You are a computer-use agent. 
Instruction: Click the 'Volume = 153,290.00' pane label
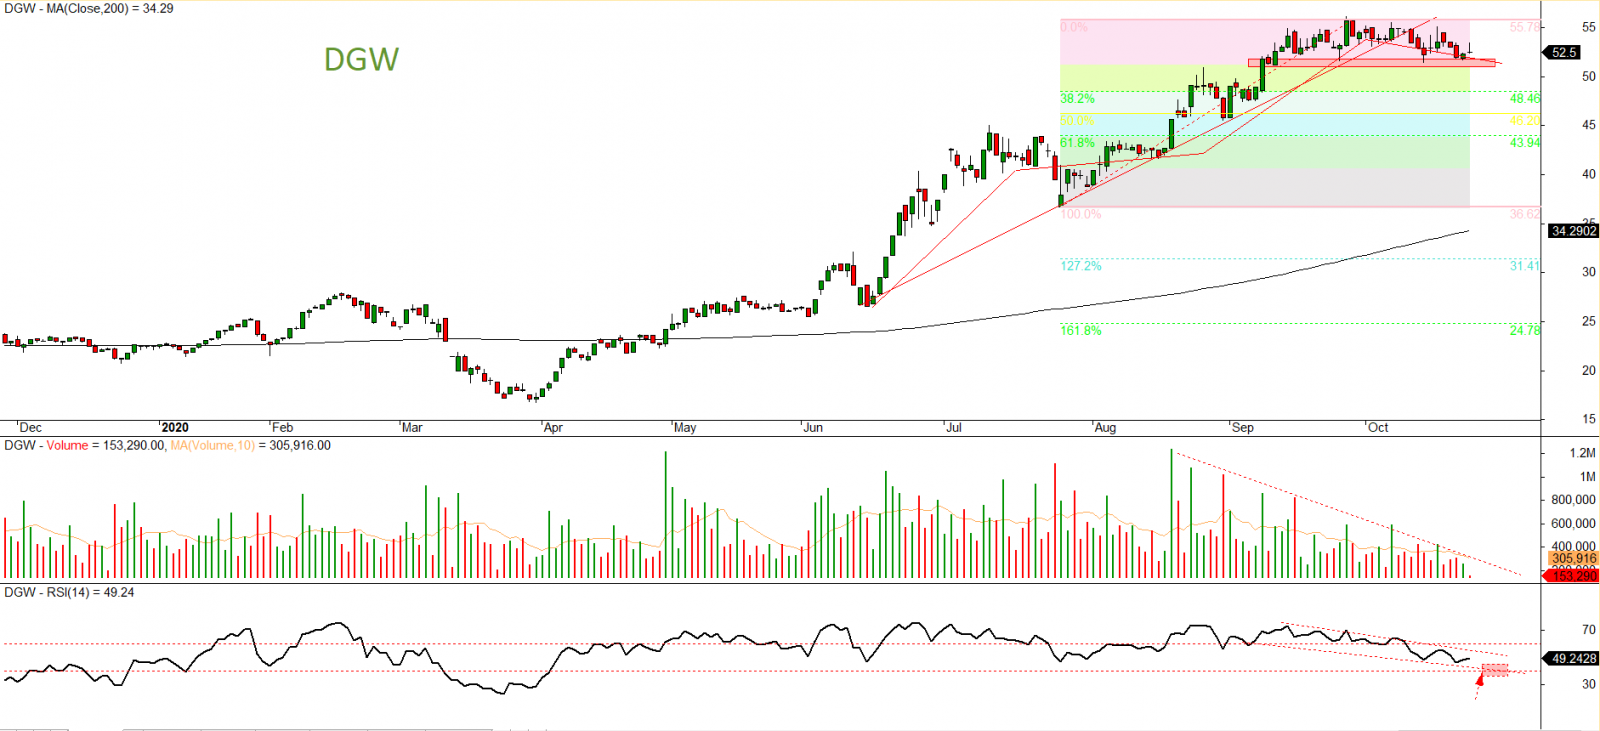click(x=106, y=446)
